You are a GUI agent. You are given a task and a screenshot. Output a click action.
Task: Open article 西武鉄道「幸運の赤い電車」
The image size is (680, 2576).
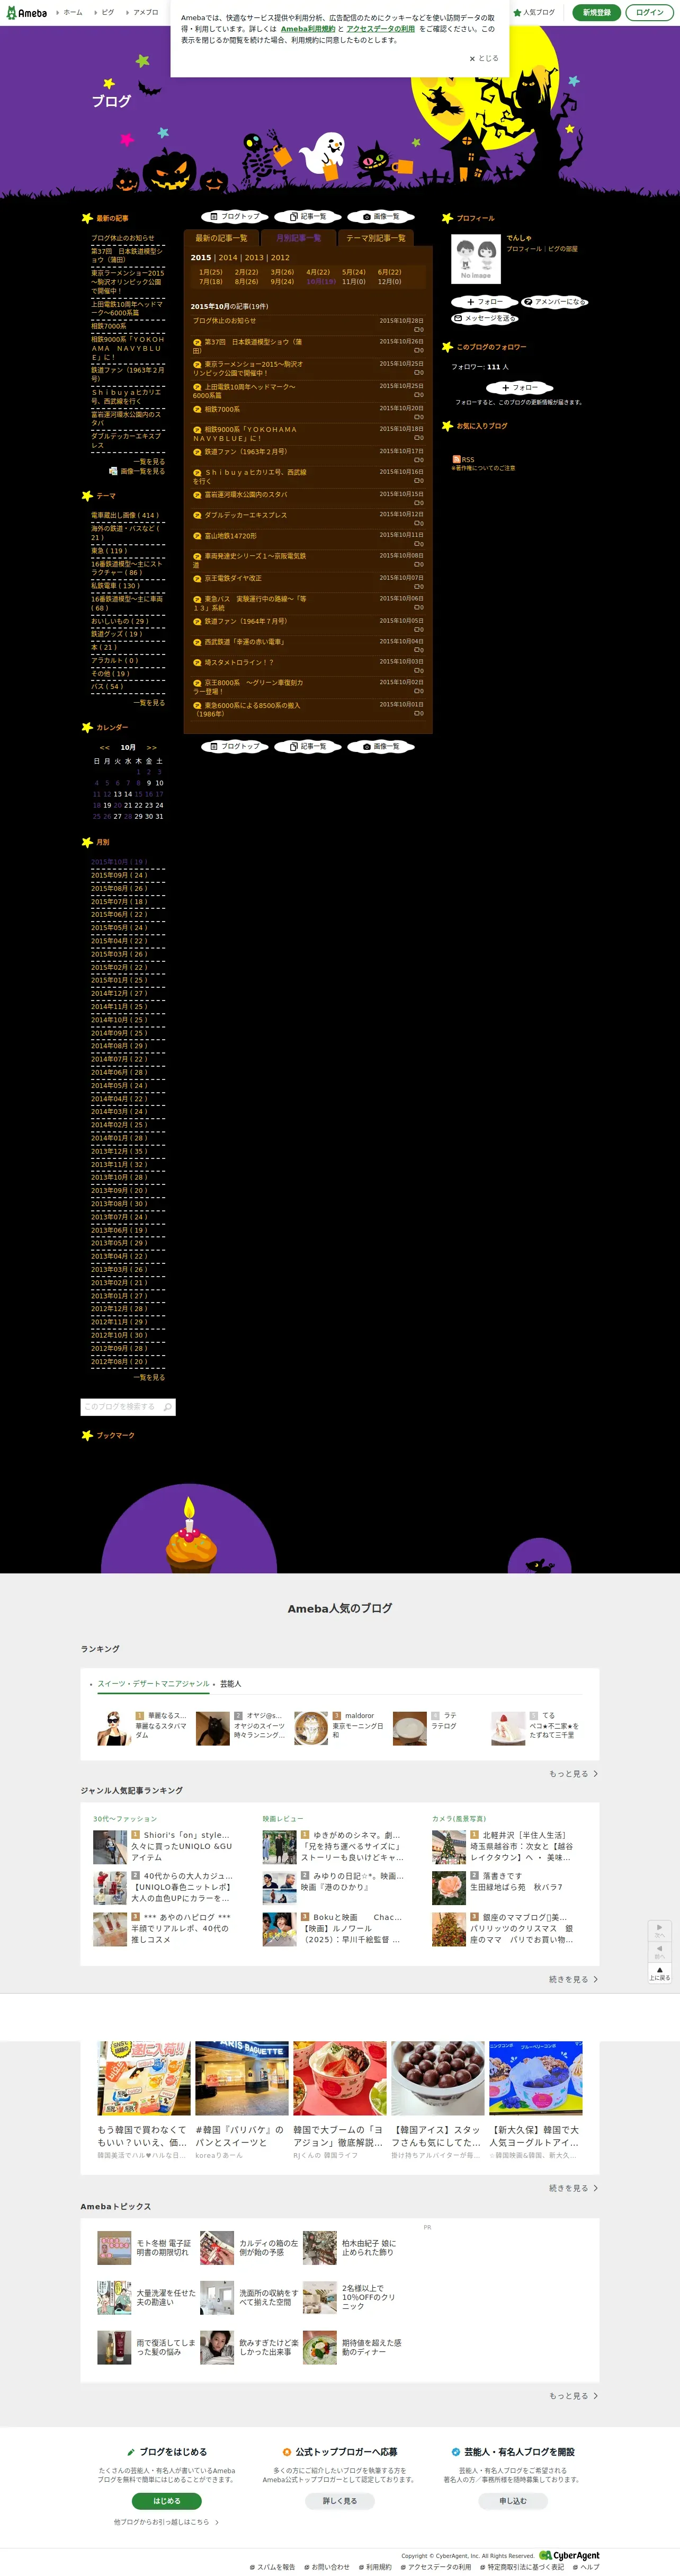tap(244, 642)
